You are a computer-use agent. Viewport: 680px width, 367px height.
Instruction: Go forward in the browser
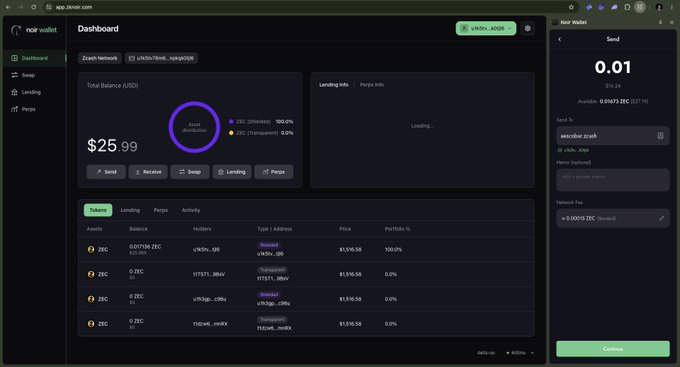tap(21, 7)
